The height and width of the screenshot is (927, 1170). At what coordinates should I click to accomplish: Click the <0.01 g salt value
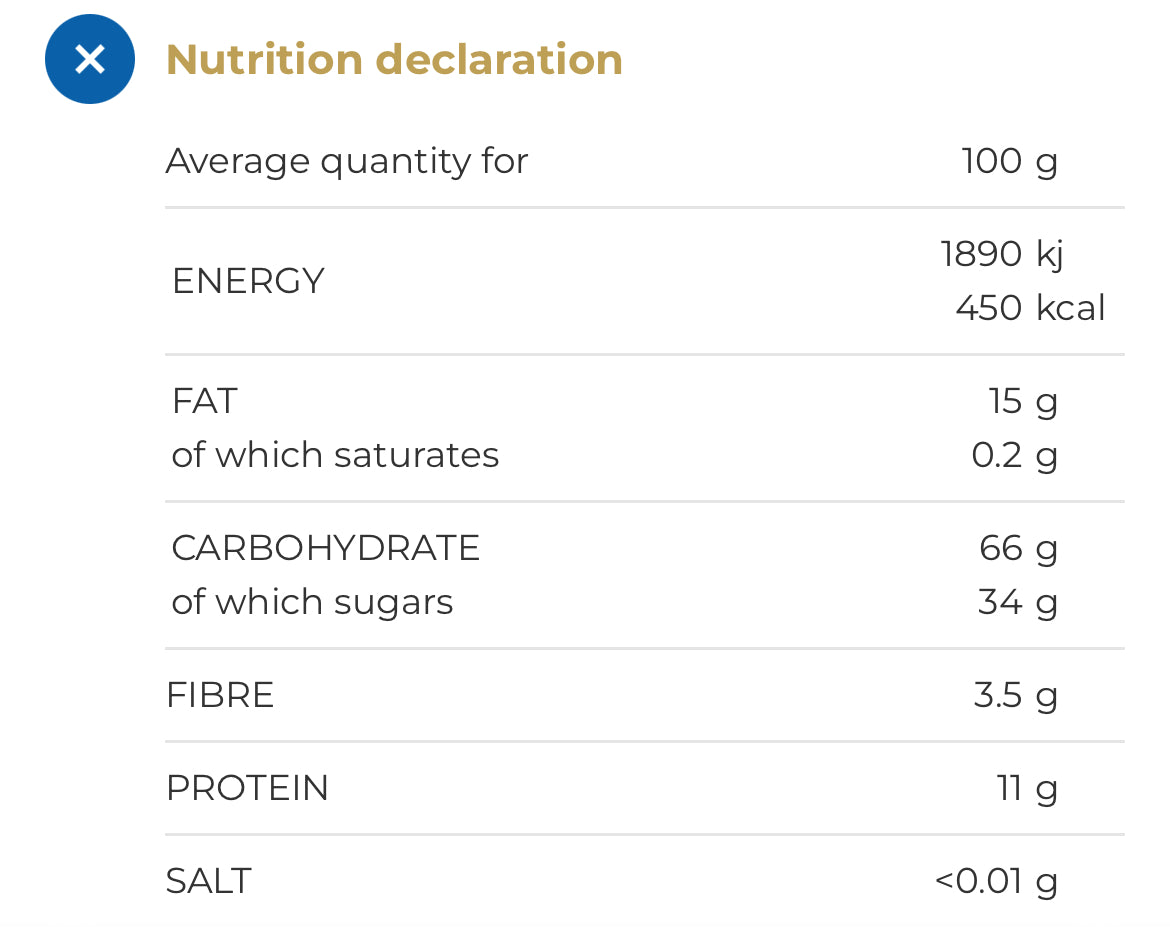click(x=996, y=882)
